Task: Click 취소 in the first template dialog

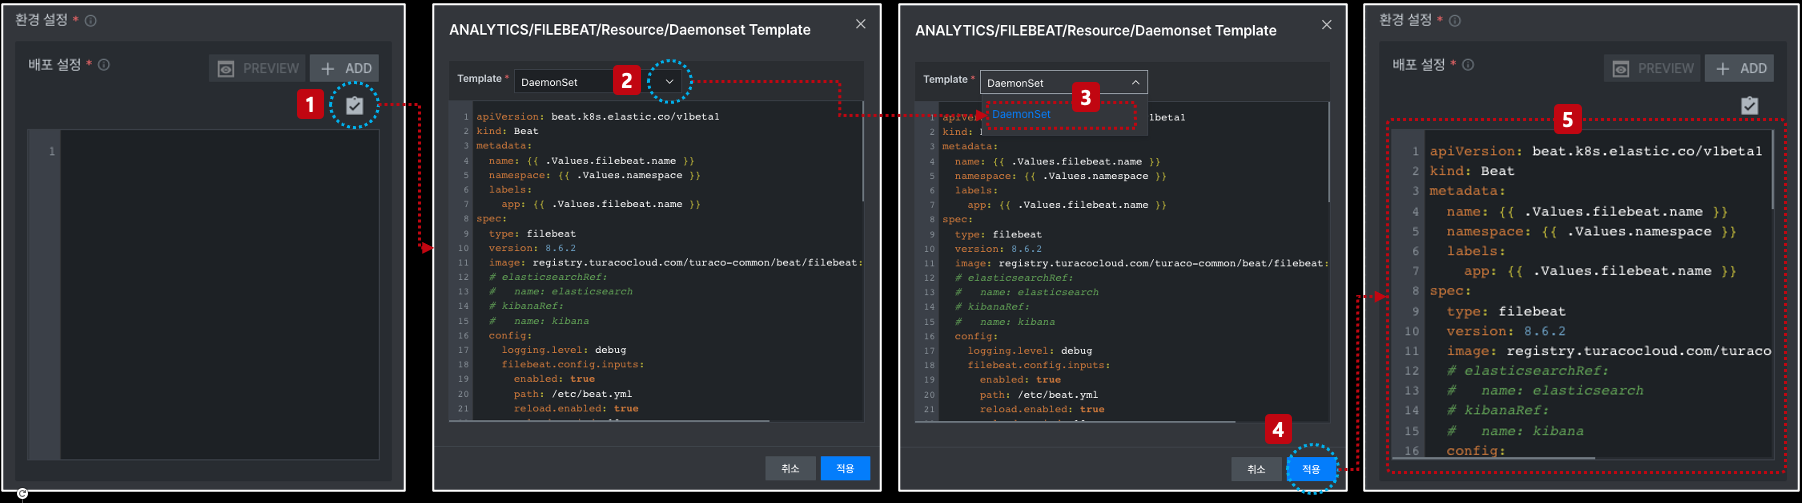Action: pyautogui.click(x=790, y=468)
